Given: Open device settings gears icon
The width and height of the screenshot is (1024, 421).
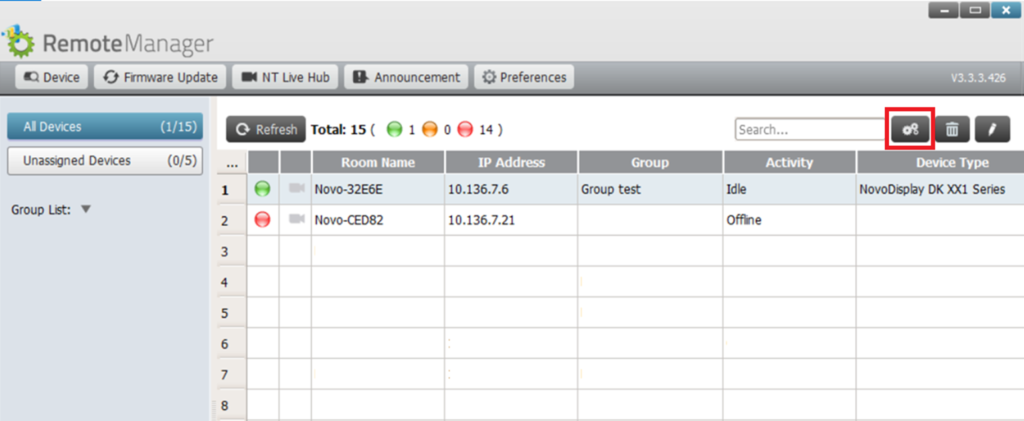Looking at the screenshot, I should coord(910,129).
